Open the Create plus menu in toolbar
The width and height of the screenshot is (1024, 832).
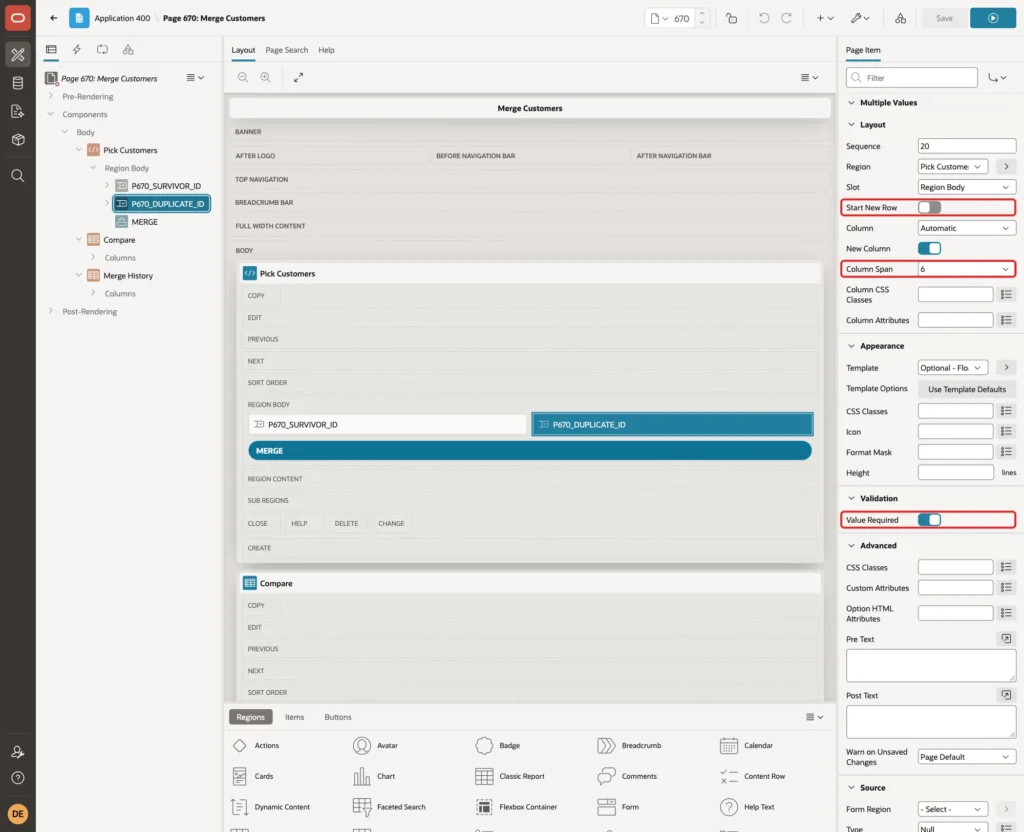(825, 18)
